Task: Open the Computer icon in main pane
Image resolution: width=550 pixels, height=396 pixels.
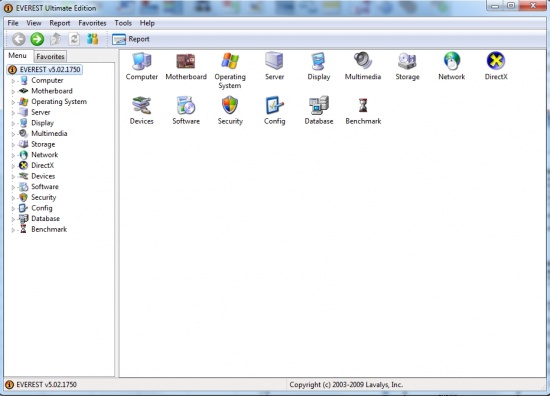Action: point(142,61)
